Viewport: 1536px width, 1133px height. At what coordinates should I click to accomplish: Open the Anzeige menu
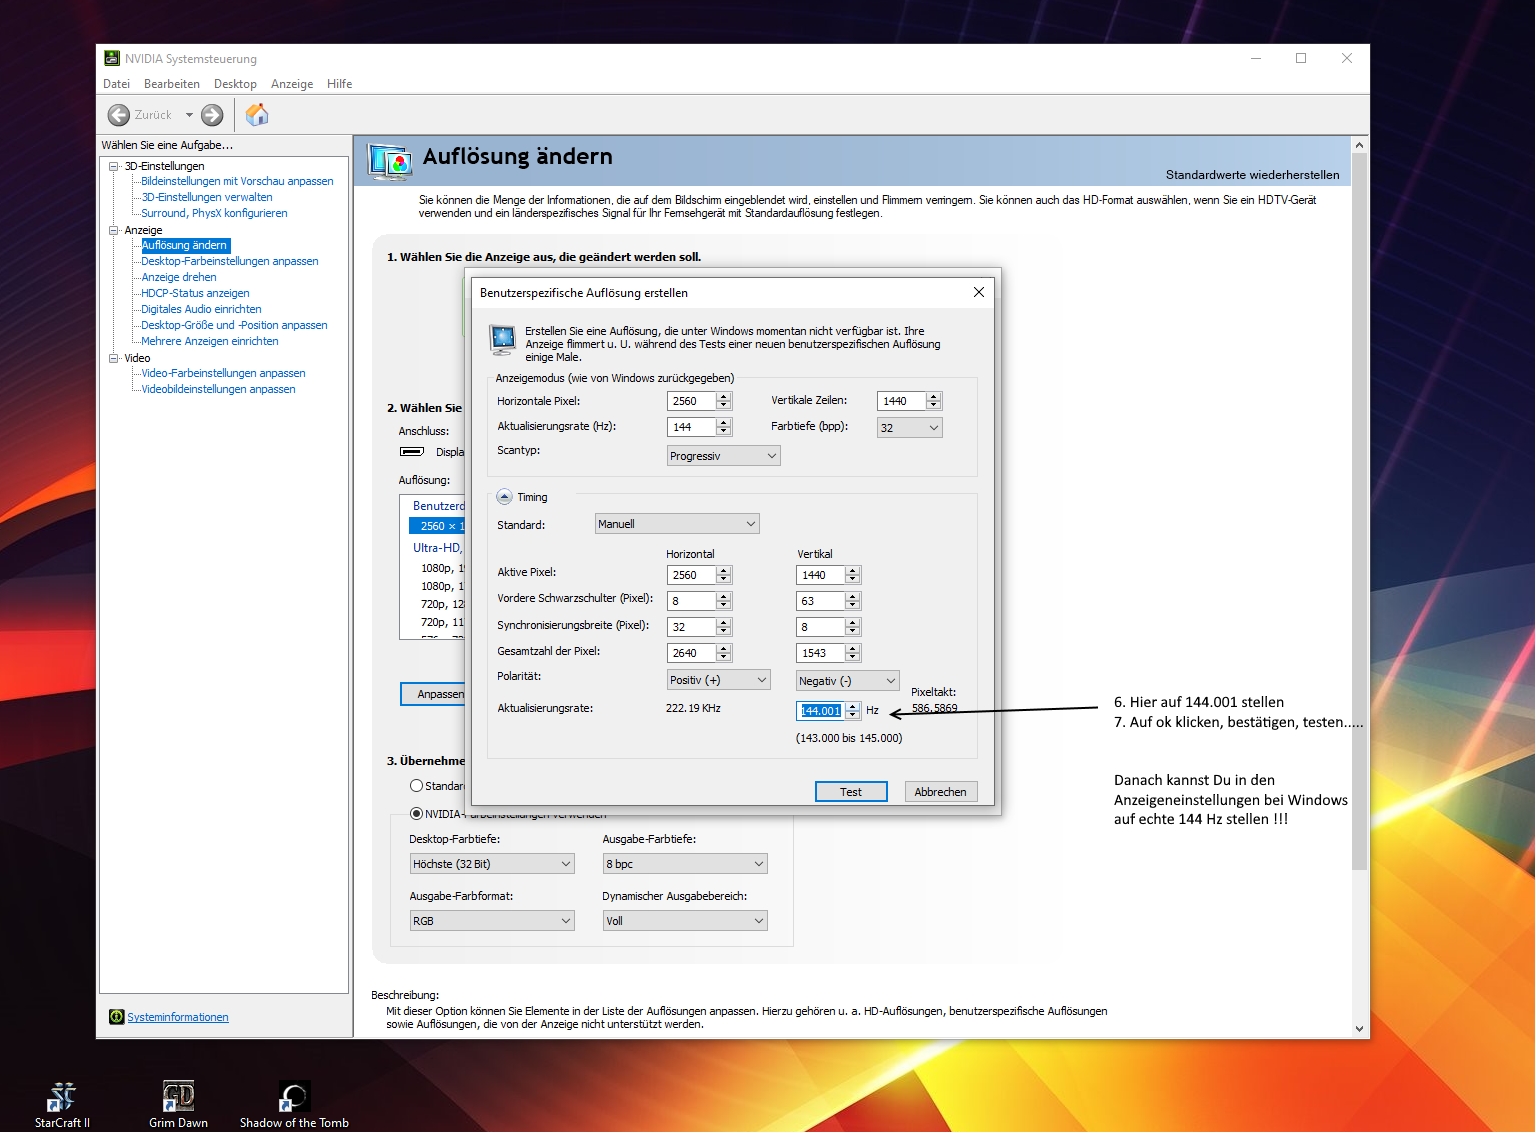pos(292,84)
